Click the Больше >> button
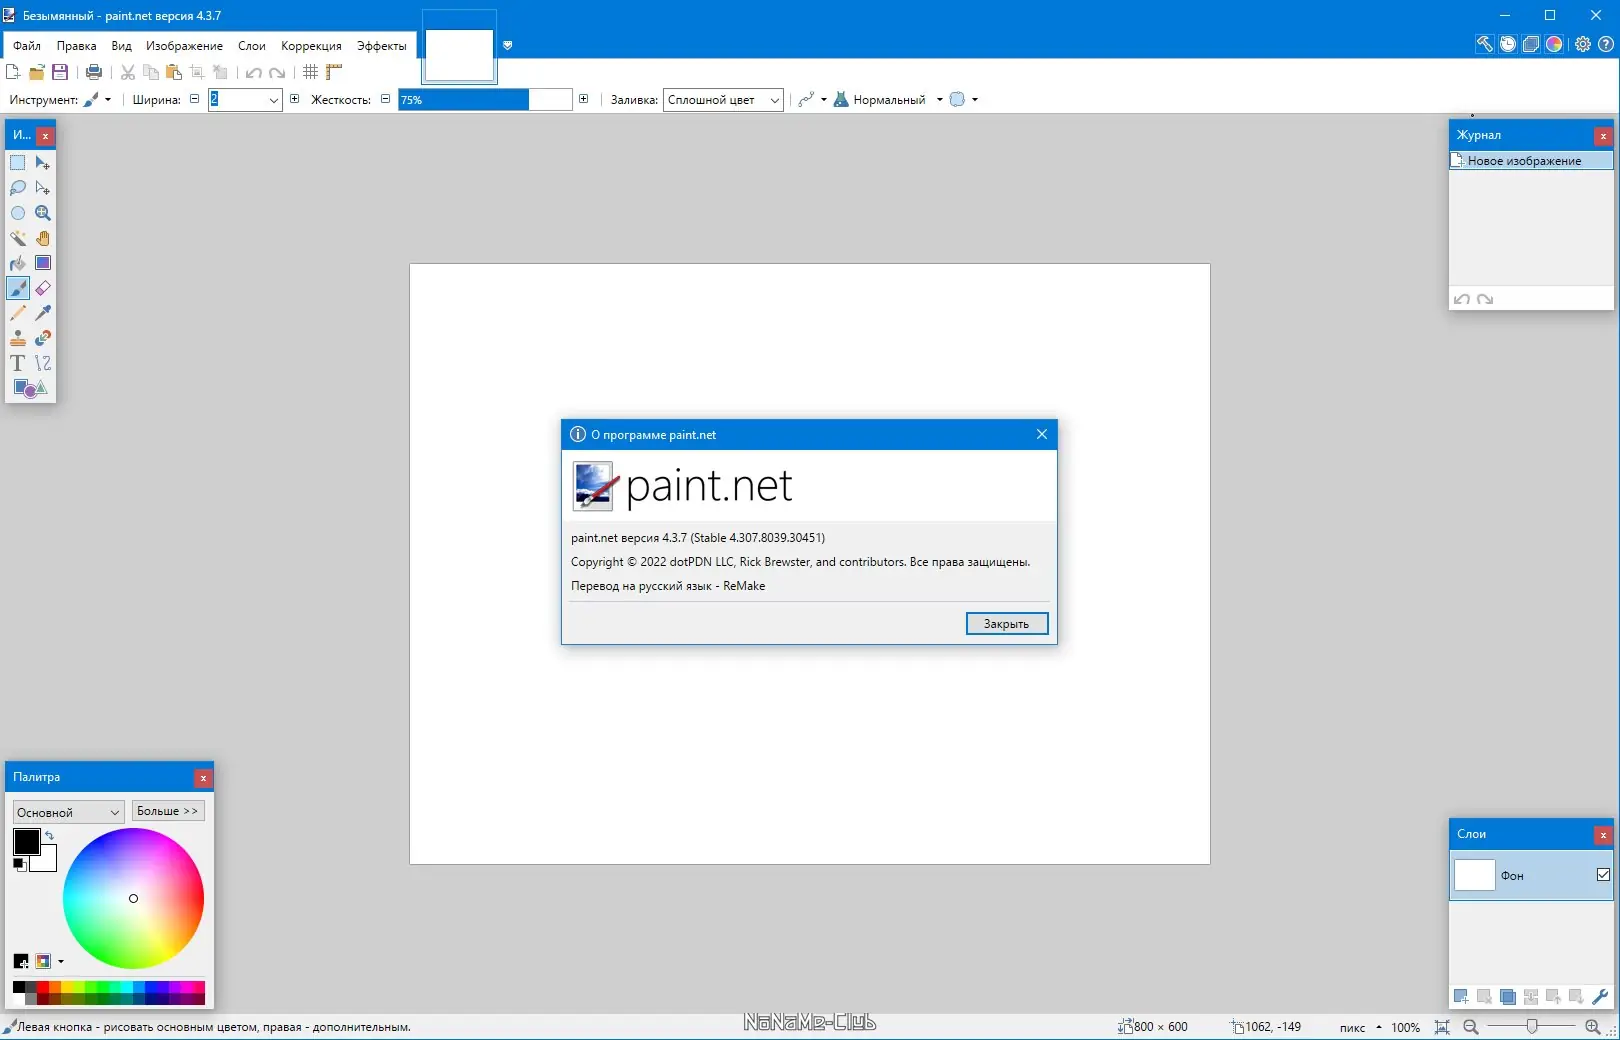This screenshot has height=1040, width=1620. coord(168,811)
